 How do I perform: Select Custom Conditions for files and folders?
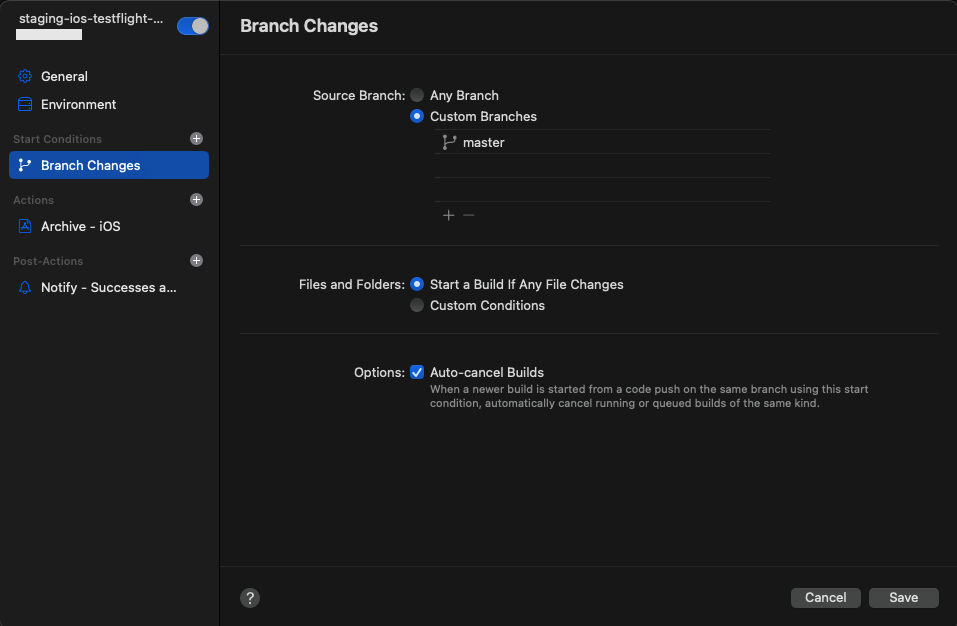pos(417,306)
